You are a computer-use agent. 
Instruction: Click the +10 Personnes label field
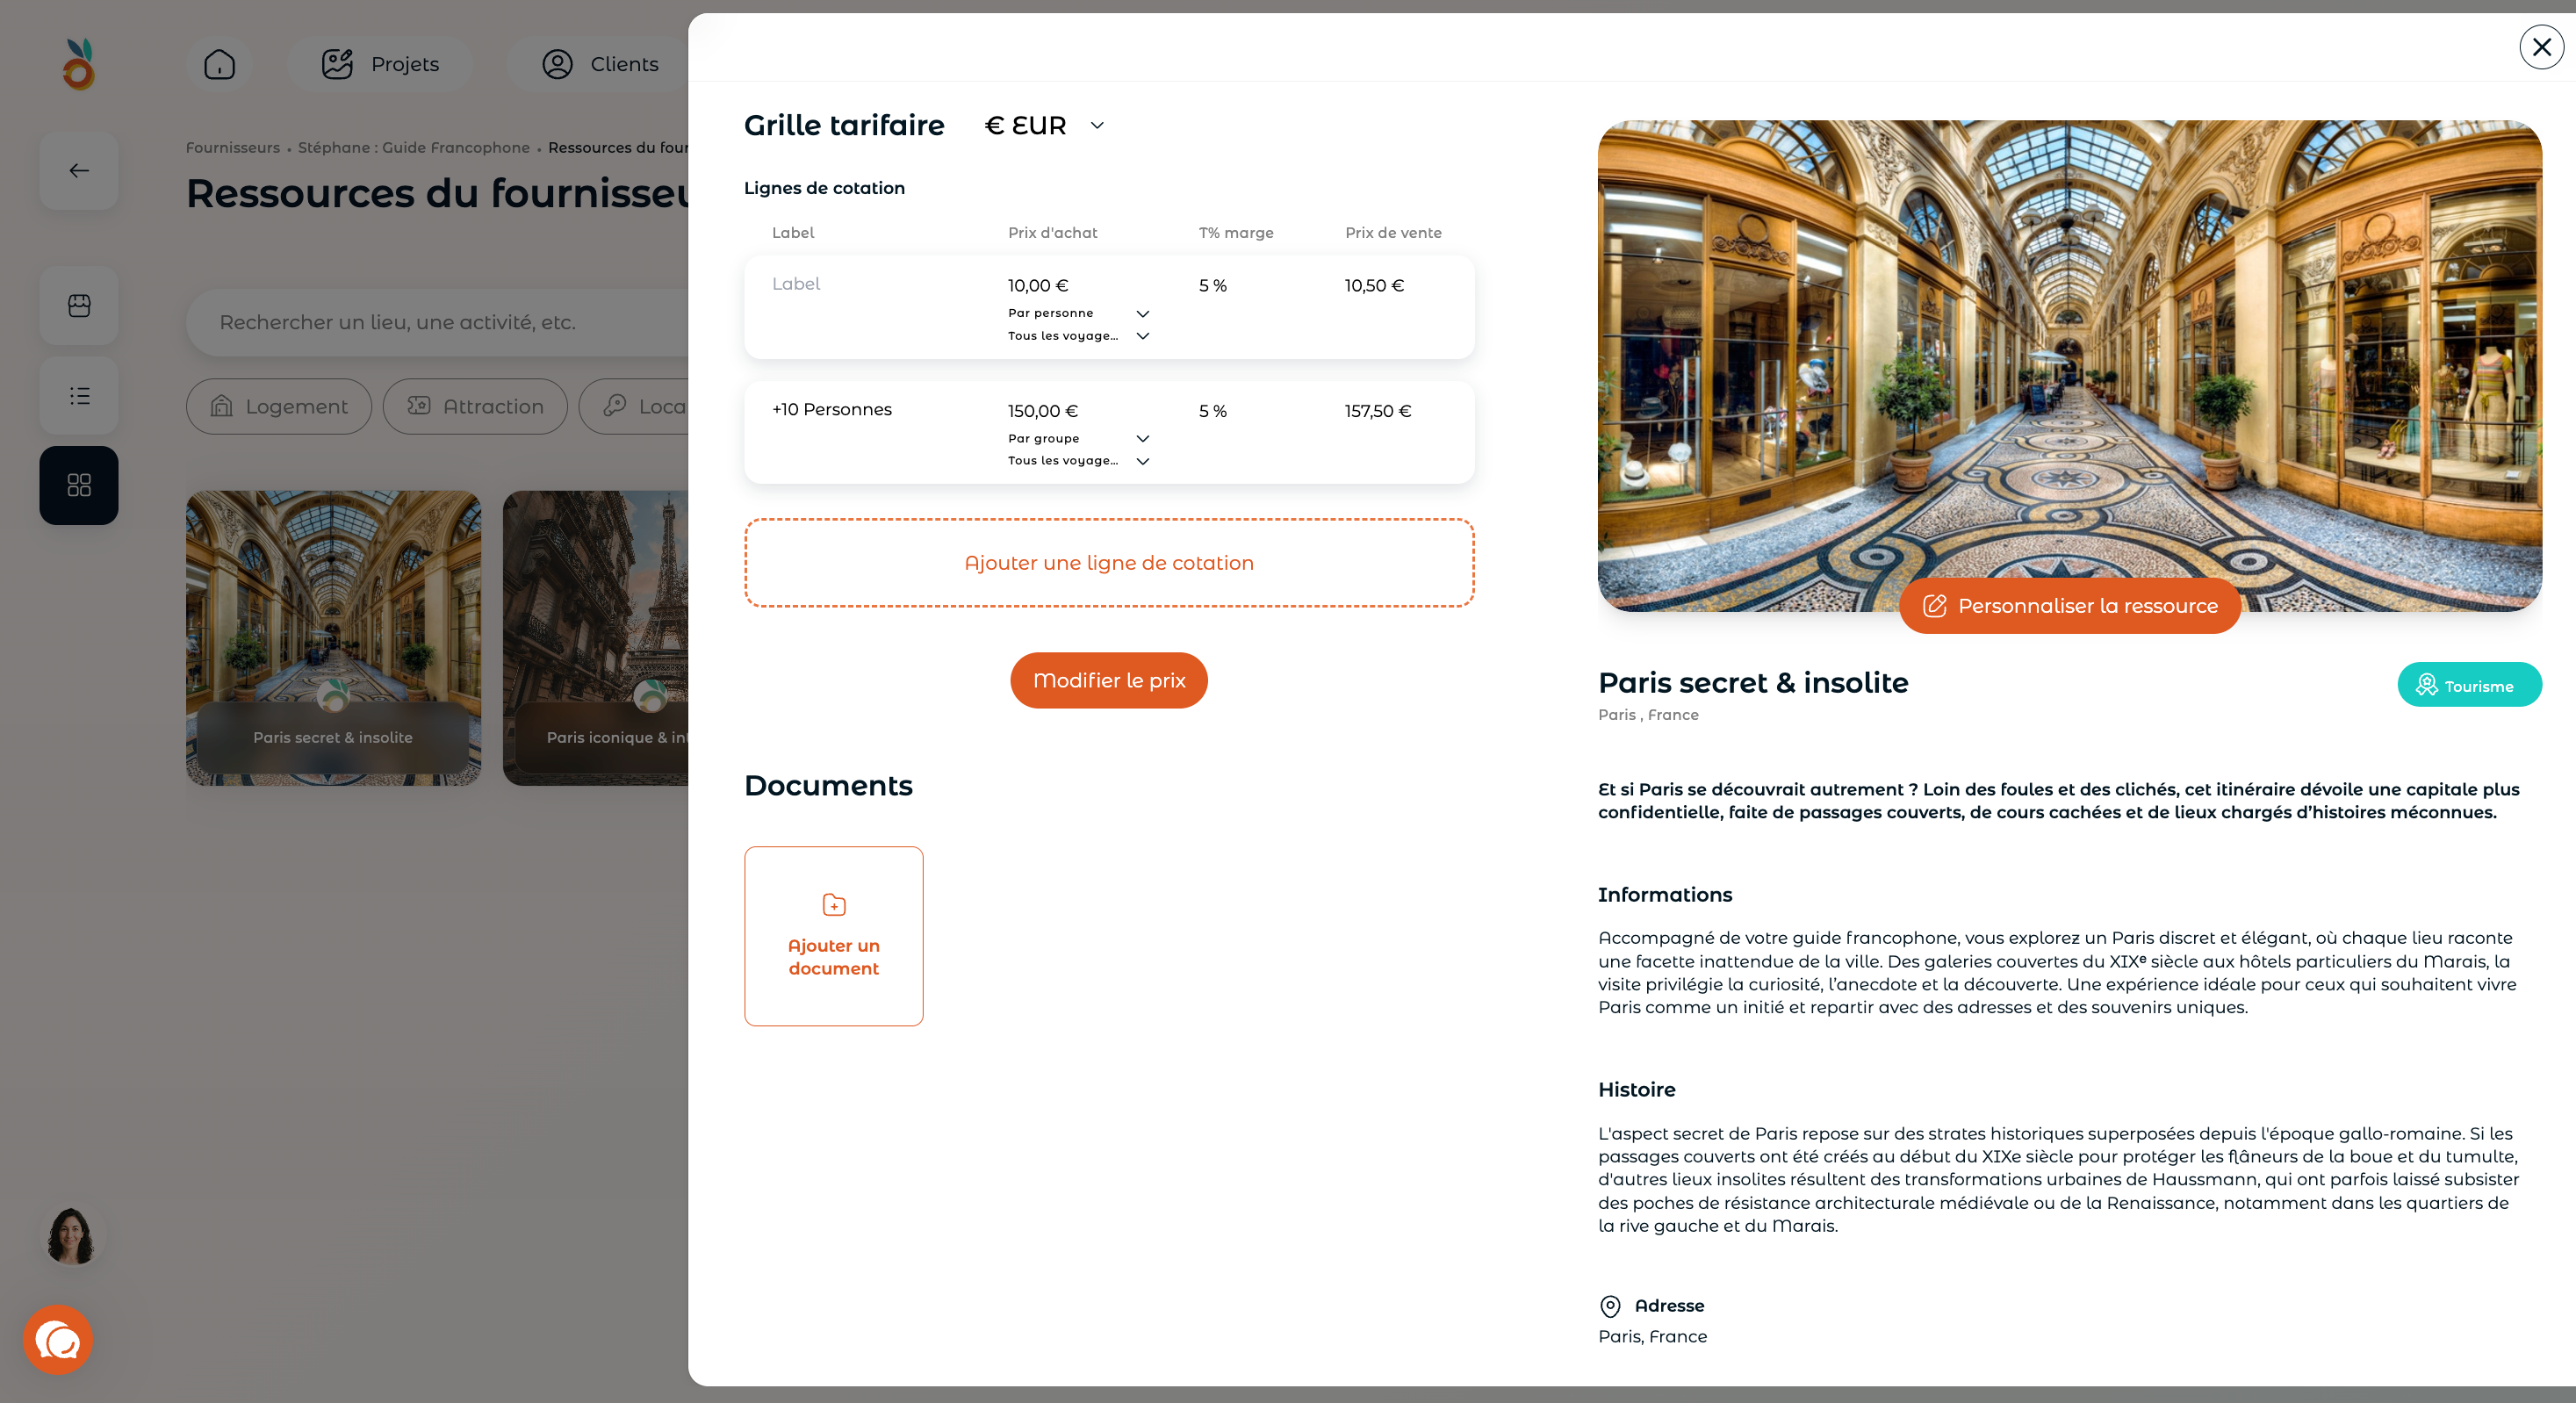pyautogui.click(x=832, y=409)
